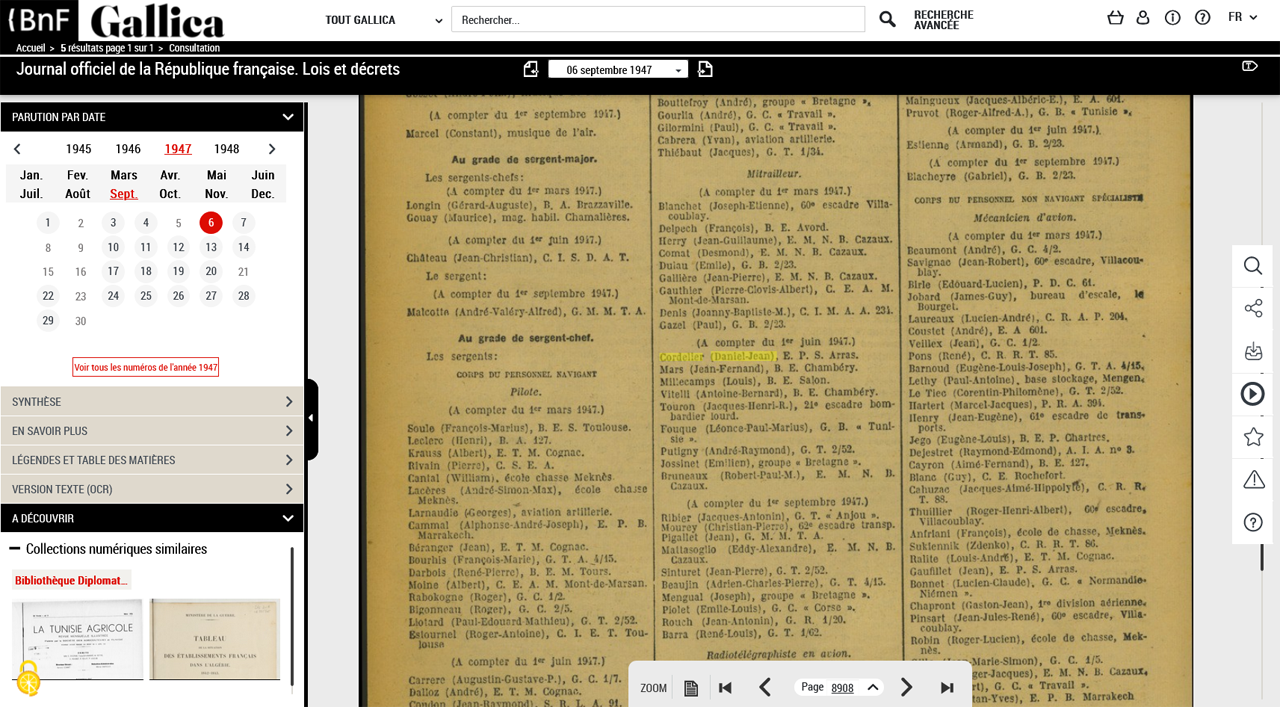Click the Gallica logo
1280x707 pixels.
coord(157,20)
